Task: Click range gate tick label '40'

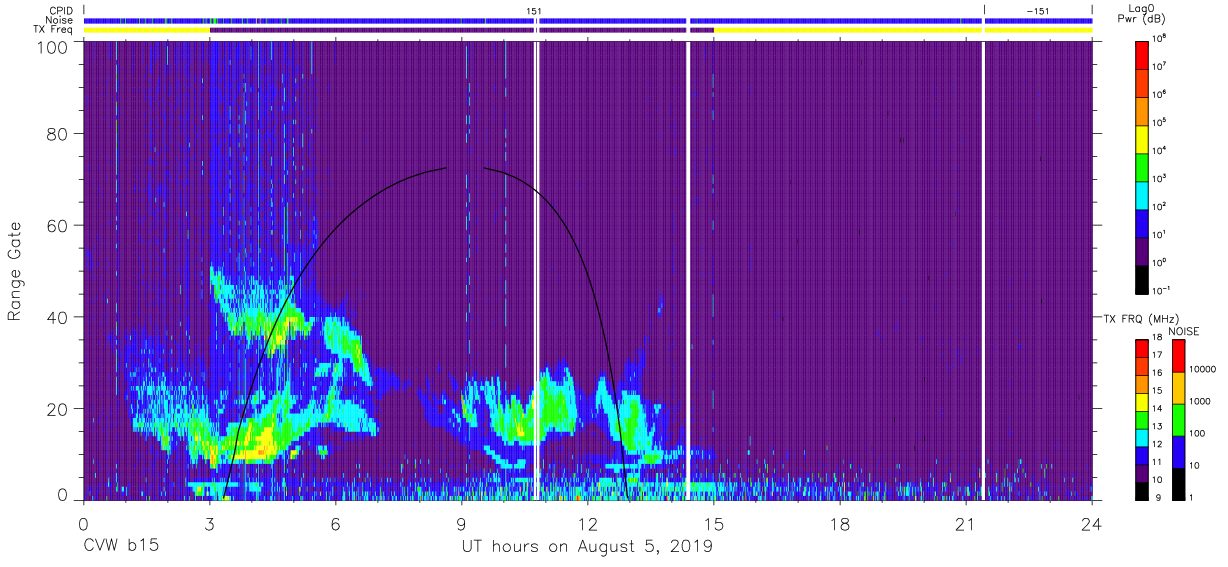Action: pos(57,316)
